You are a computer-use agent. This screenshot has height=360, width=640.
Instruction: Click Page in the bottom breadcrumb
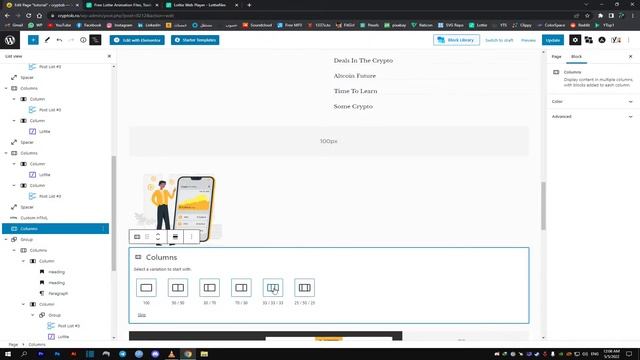point(13,344)
